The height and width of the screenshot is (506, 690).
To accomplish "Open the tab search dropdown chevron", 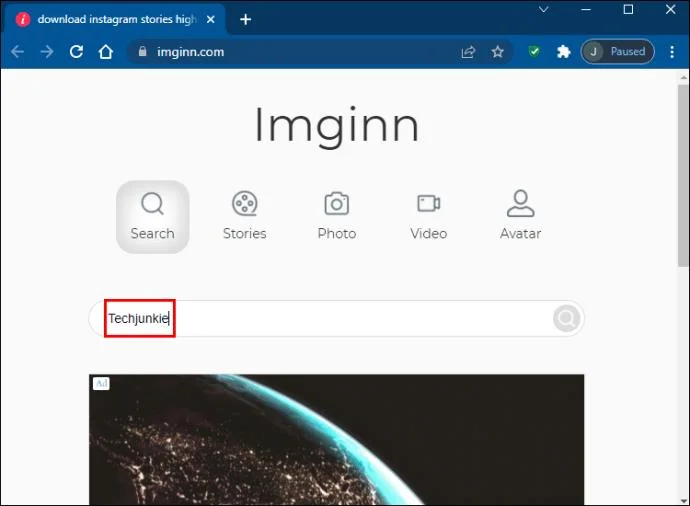I will click(x=544, y=9).
